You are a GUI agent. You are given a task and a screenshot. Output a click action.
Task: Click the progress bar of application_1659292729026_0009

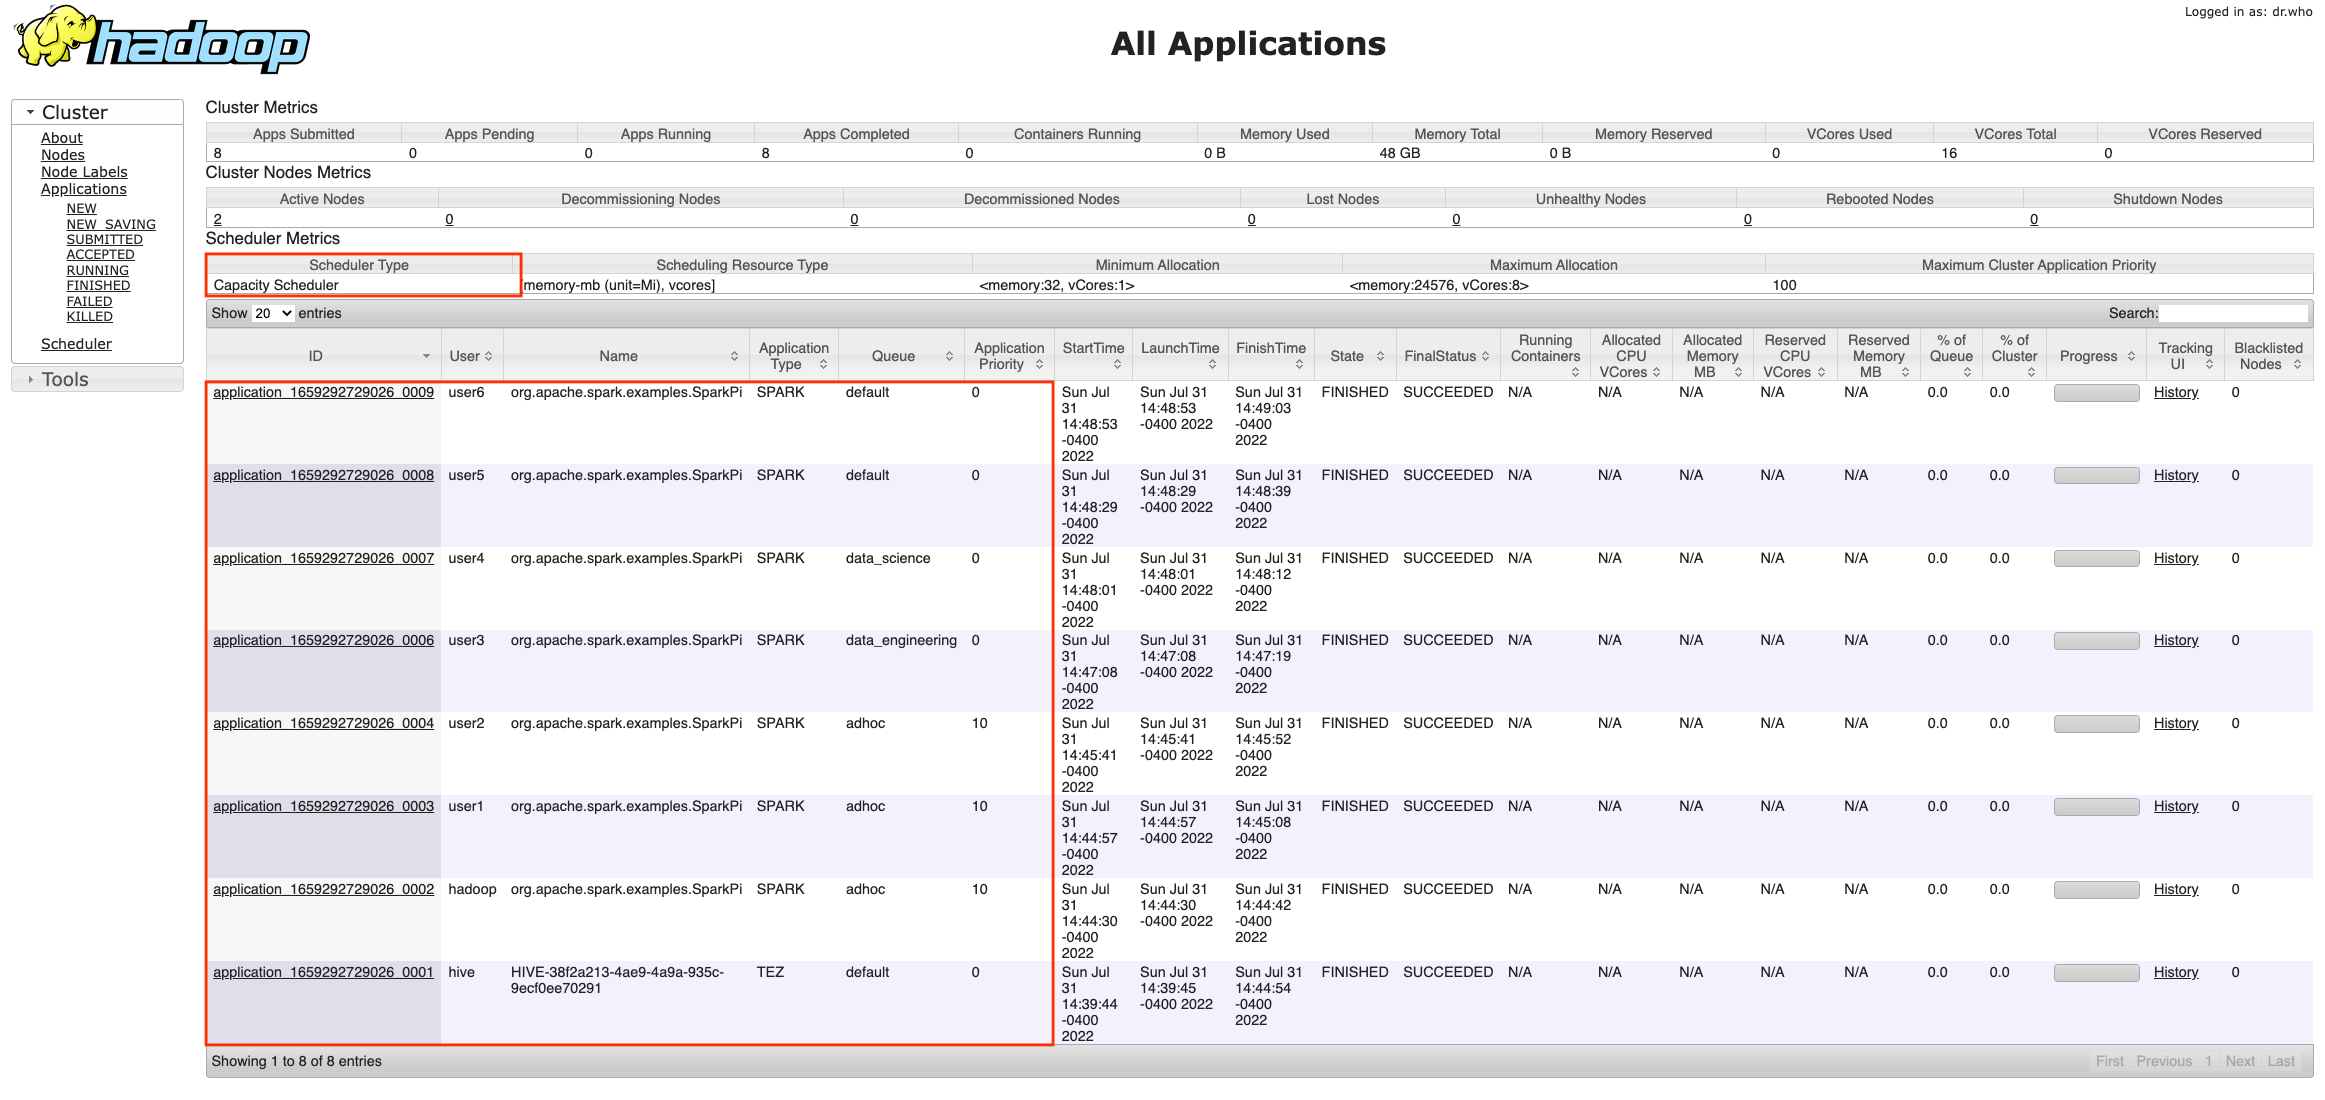[x=2096, y=392]
